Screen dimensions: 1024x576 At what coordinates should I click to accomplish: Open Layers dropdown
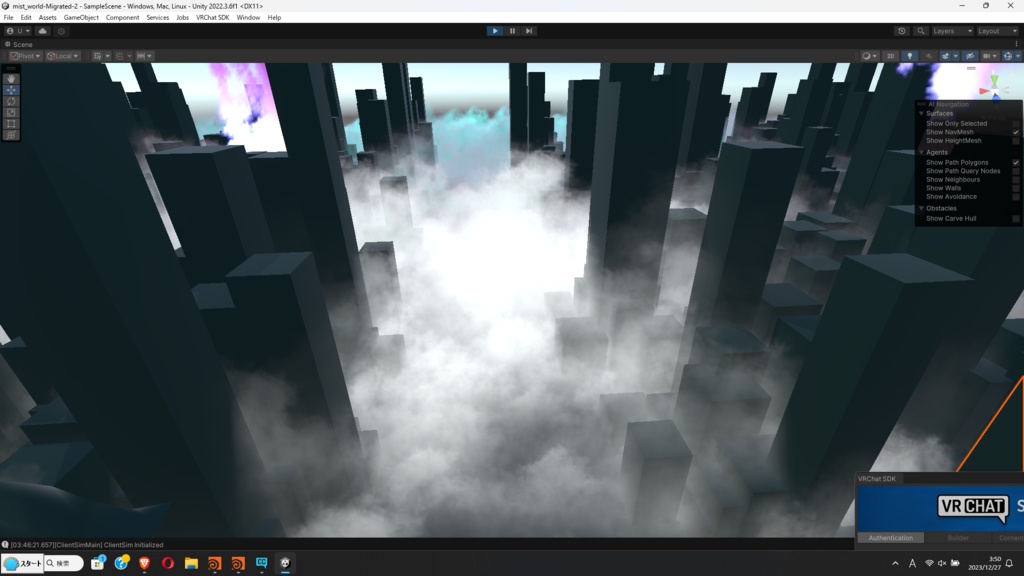pyautogui.click(x=952, y=31)
